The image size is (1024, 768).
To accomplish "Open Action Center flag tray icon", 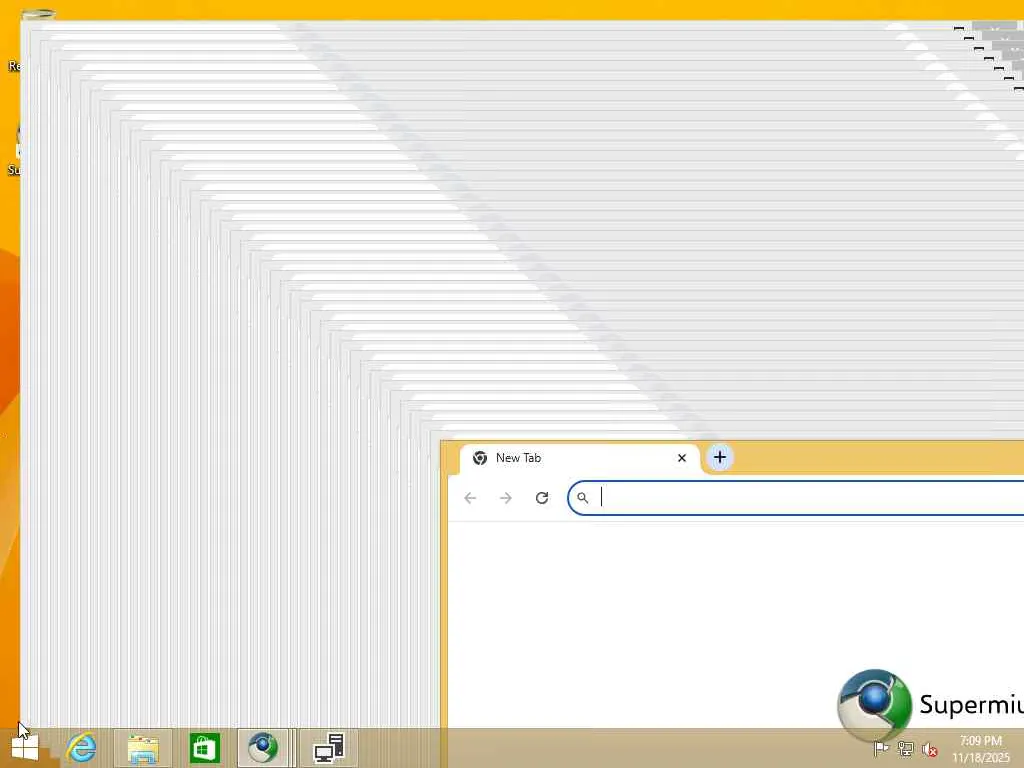I will tap(880, 749).
